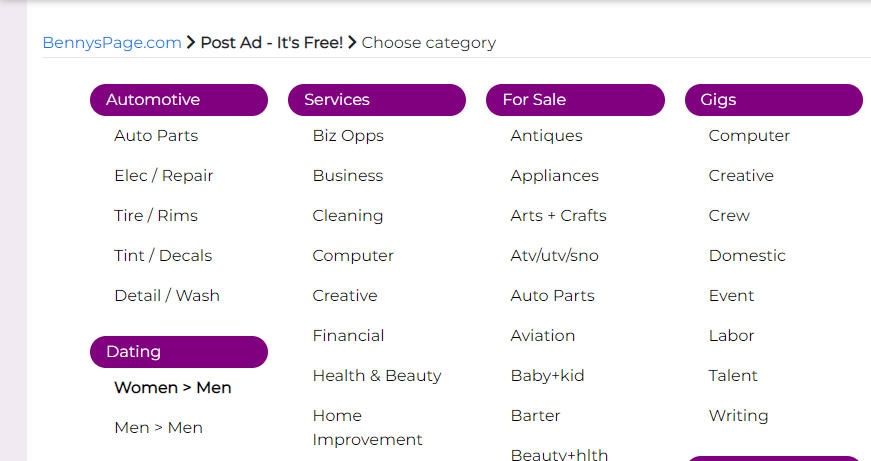Select Baby+kid under For Sale
The image size is (871, 461).
pos(547,376)
